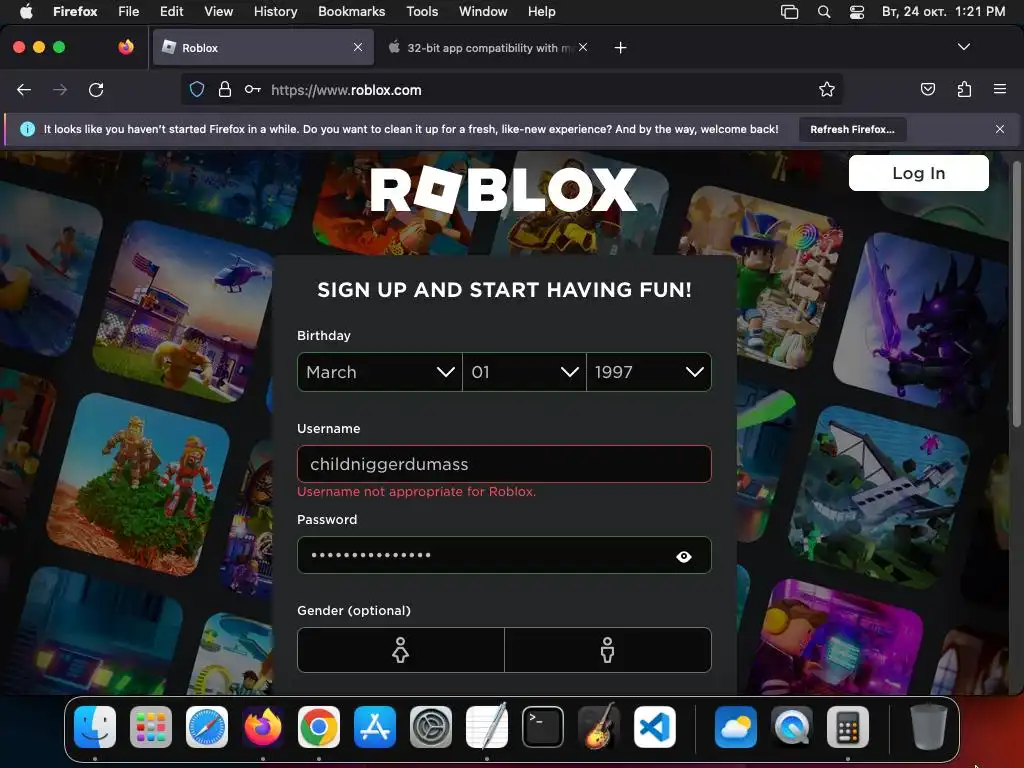Click Firefox in the Dock

click(x=263, y=727)
